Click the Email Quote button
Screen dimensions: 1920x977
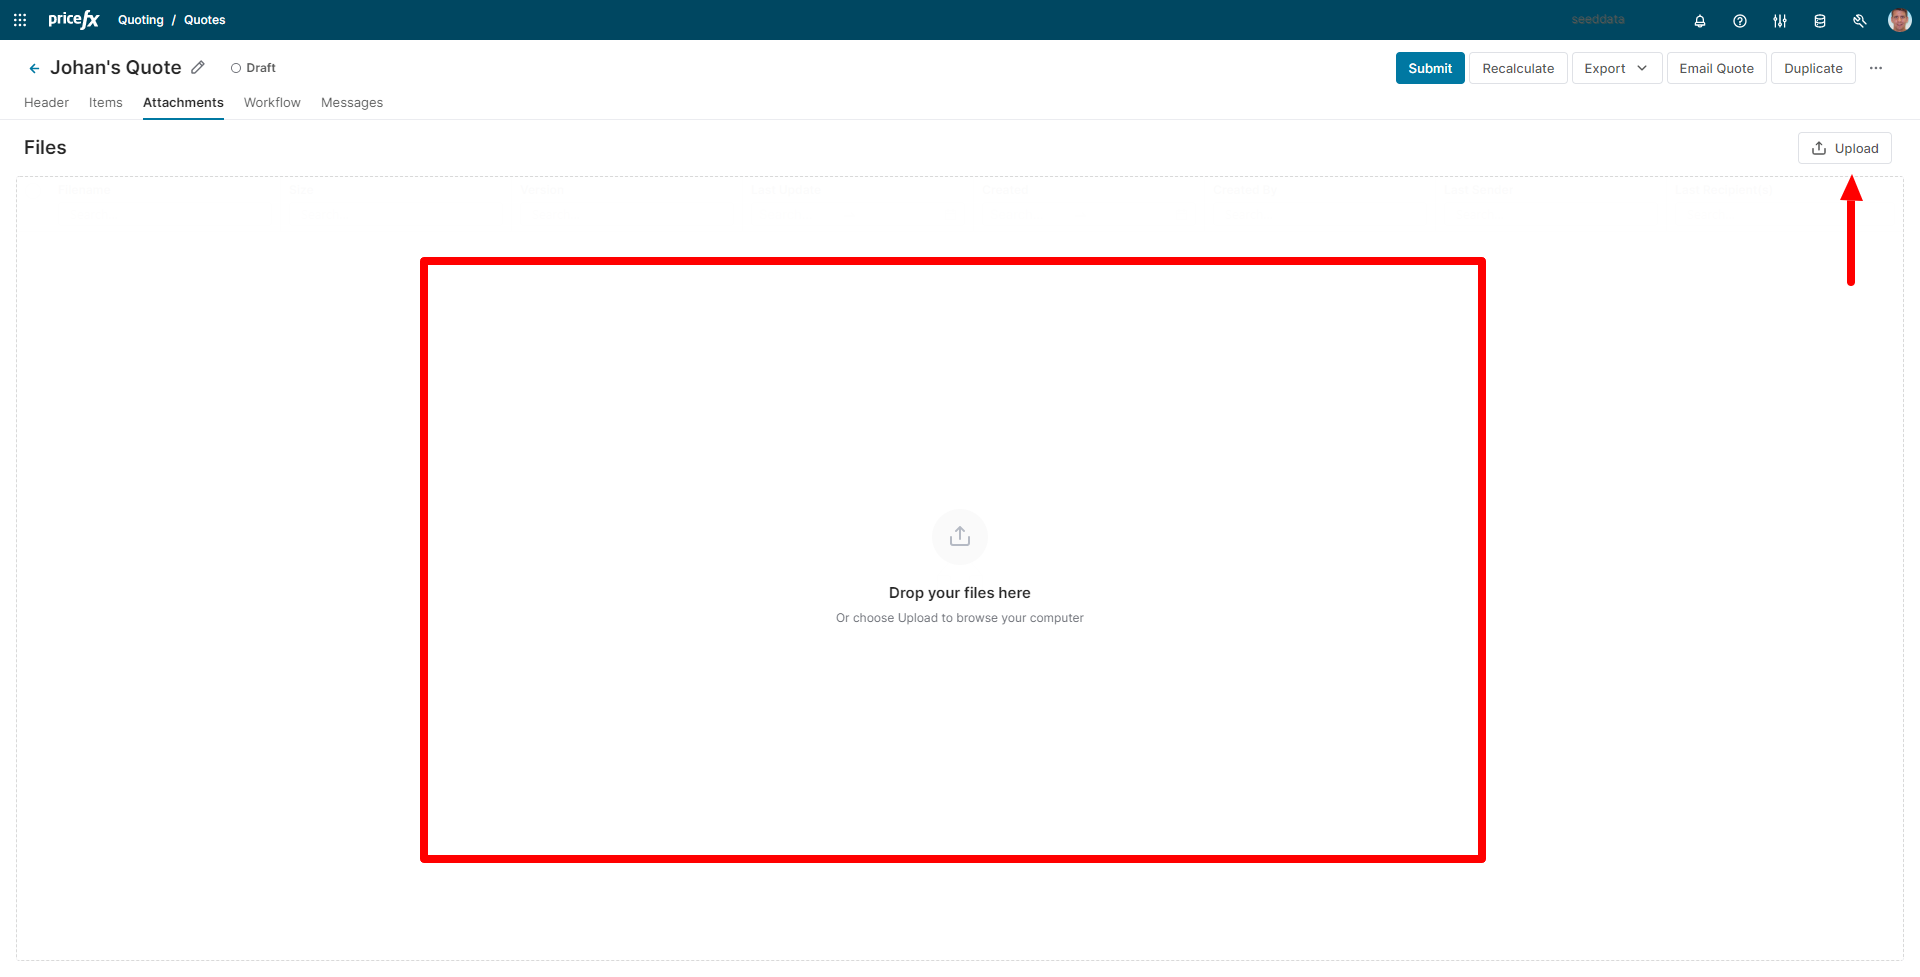click(1716, 68)
